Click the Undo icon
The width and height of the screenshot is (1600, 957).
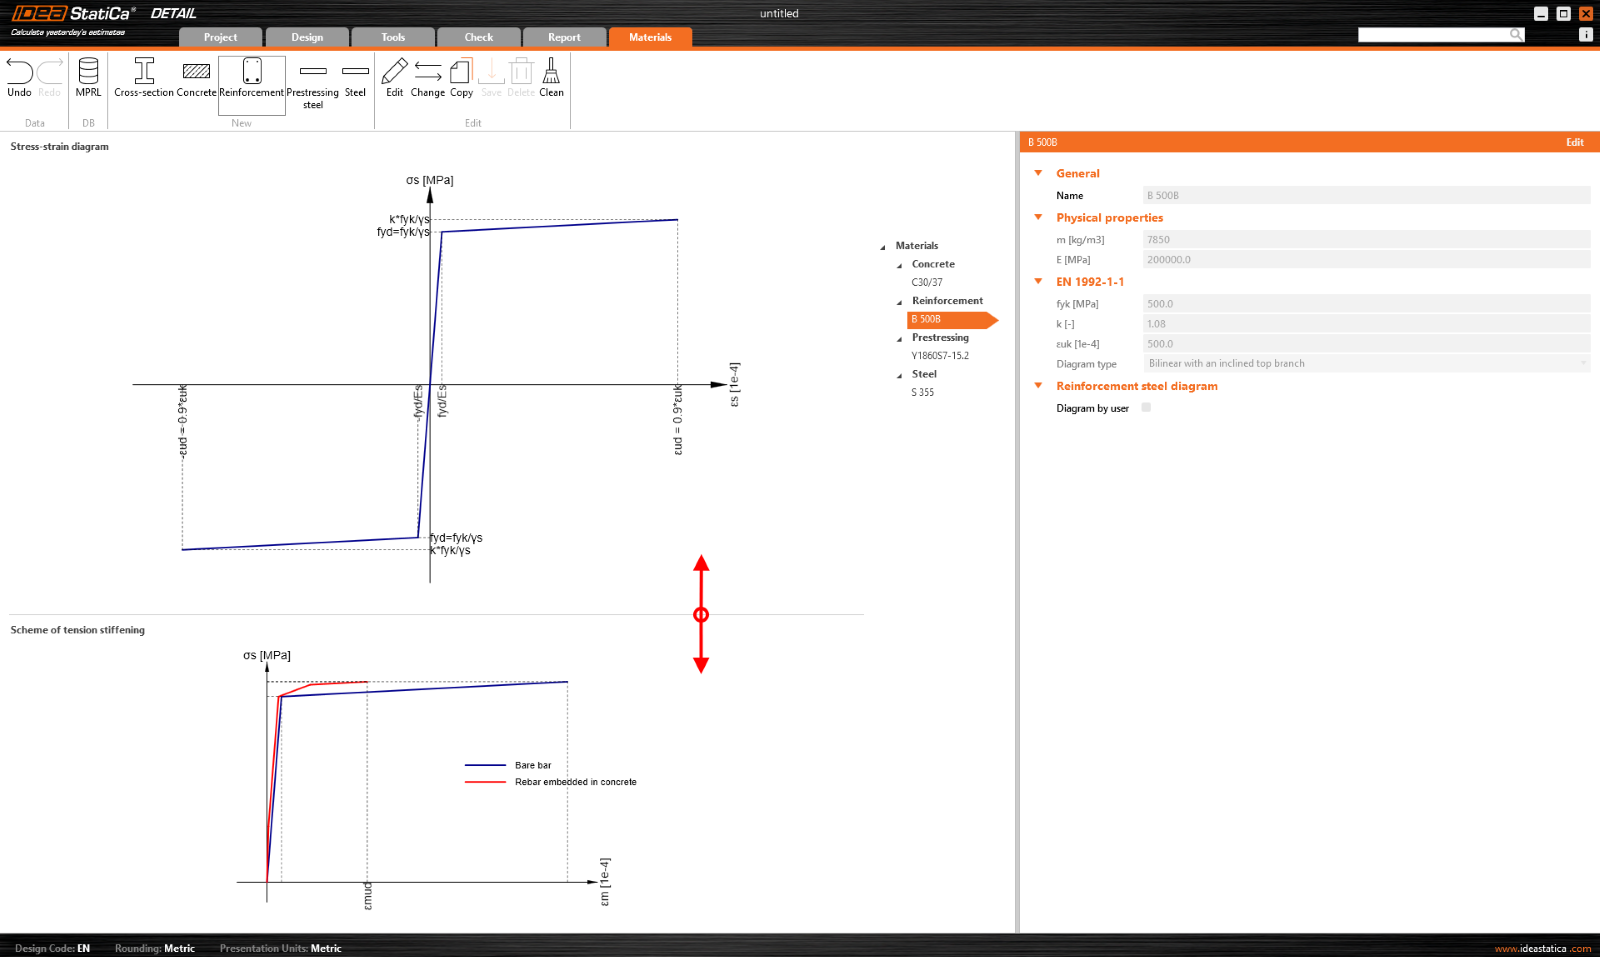tap(18, 80)
